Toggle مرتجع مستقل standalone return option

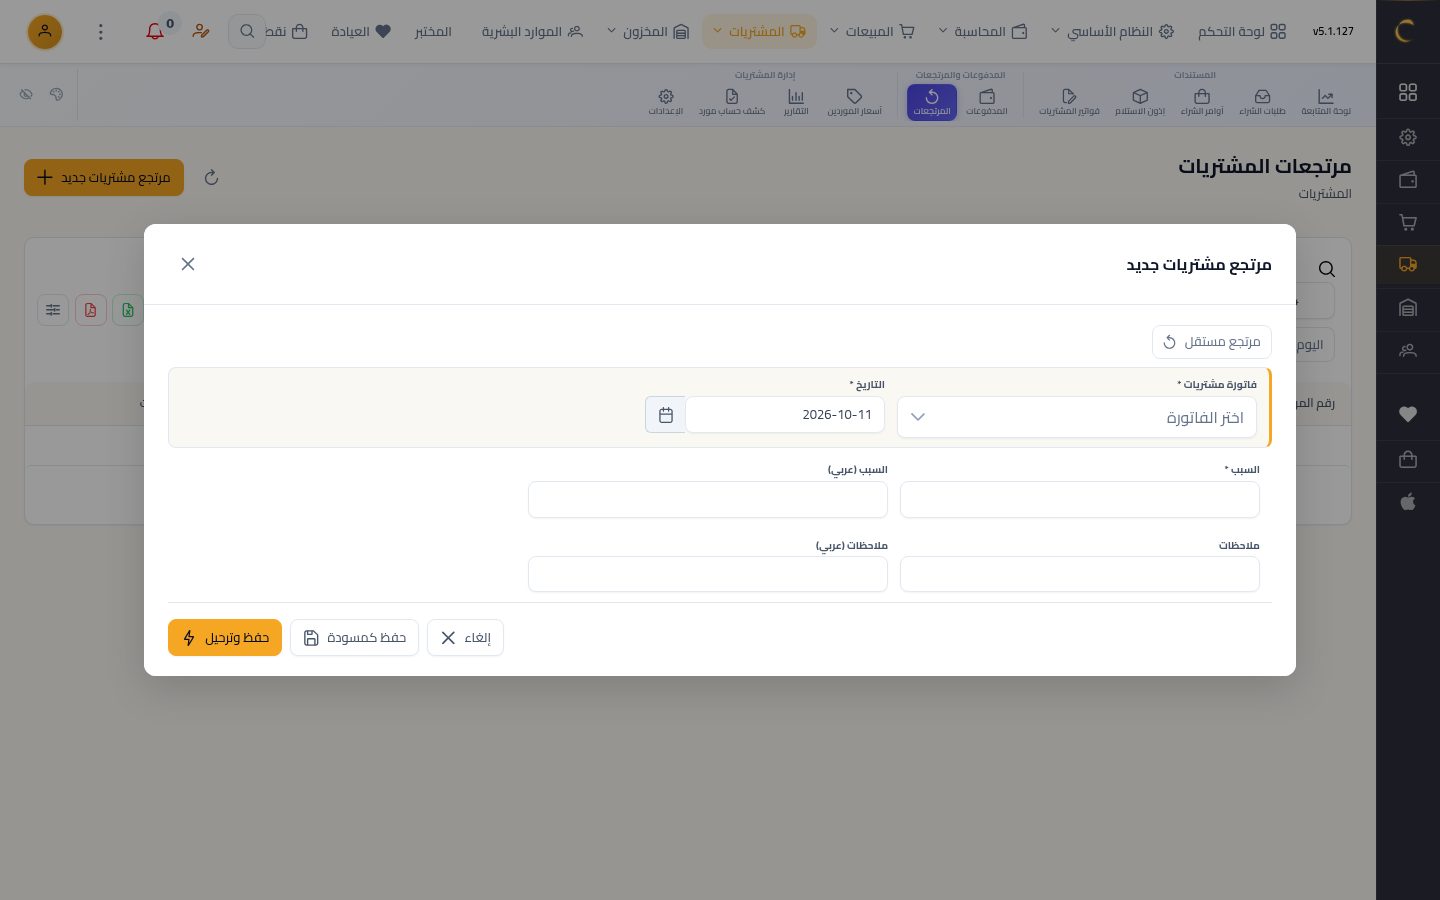1212,342
